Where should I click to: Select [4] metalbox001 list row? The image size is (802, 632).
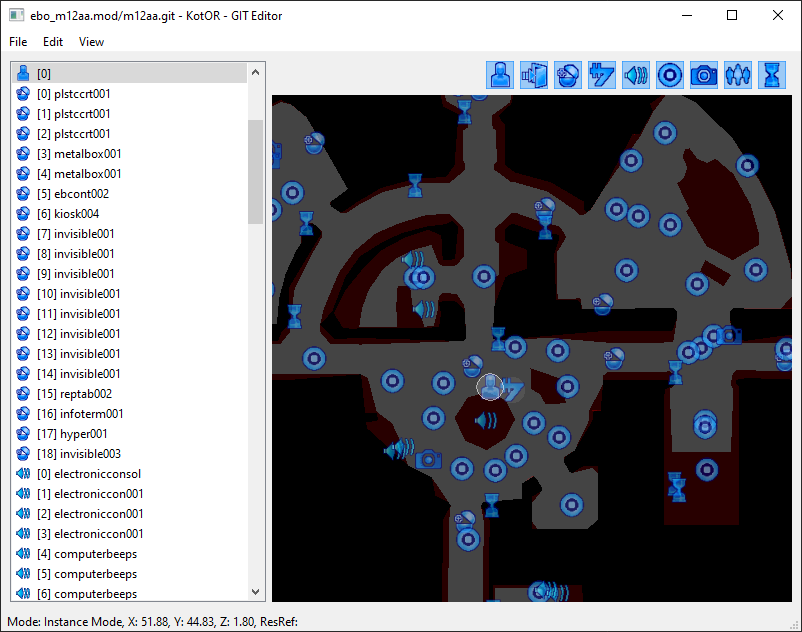[x=129, y=174]
